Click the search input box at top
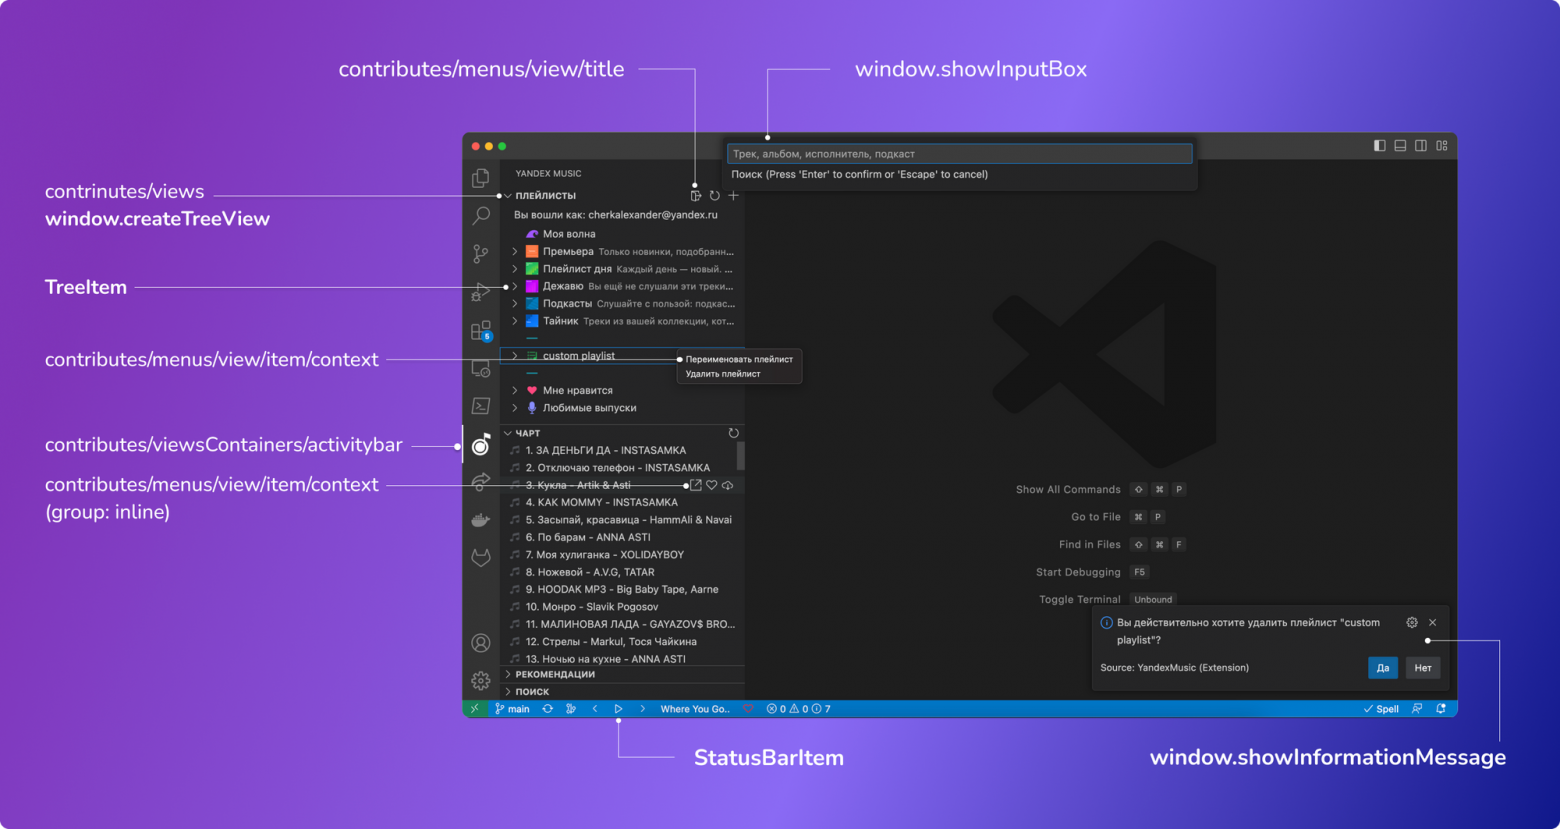This screenshot has width=1560, height=829. coord(960,154)
